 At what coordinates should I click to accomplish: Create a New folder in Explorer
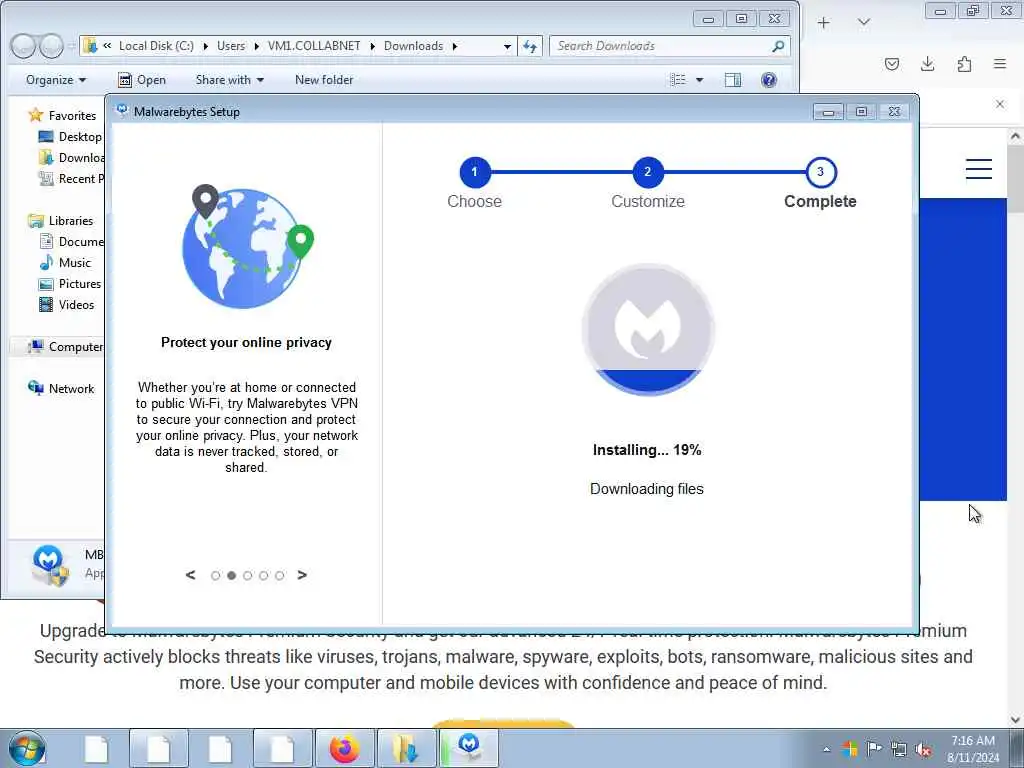click(324, 80)
